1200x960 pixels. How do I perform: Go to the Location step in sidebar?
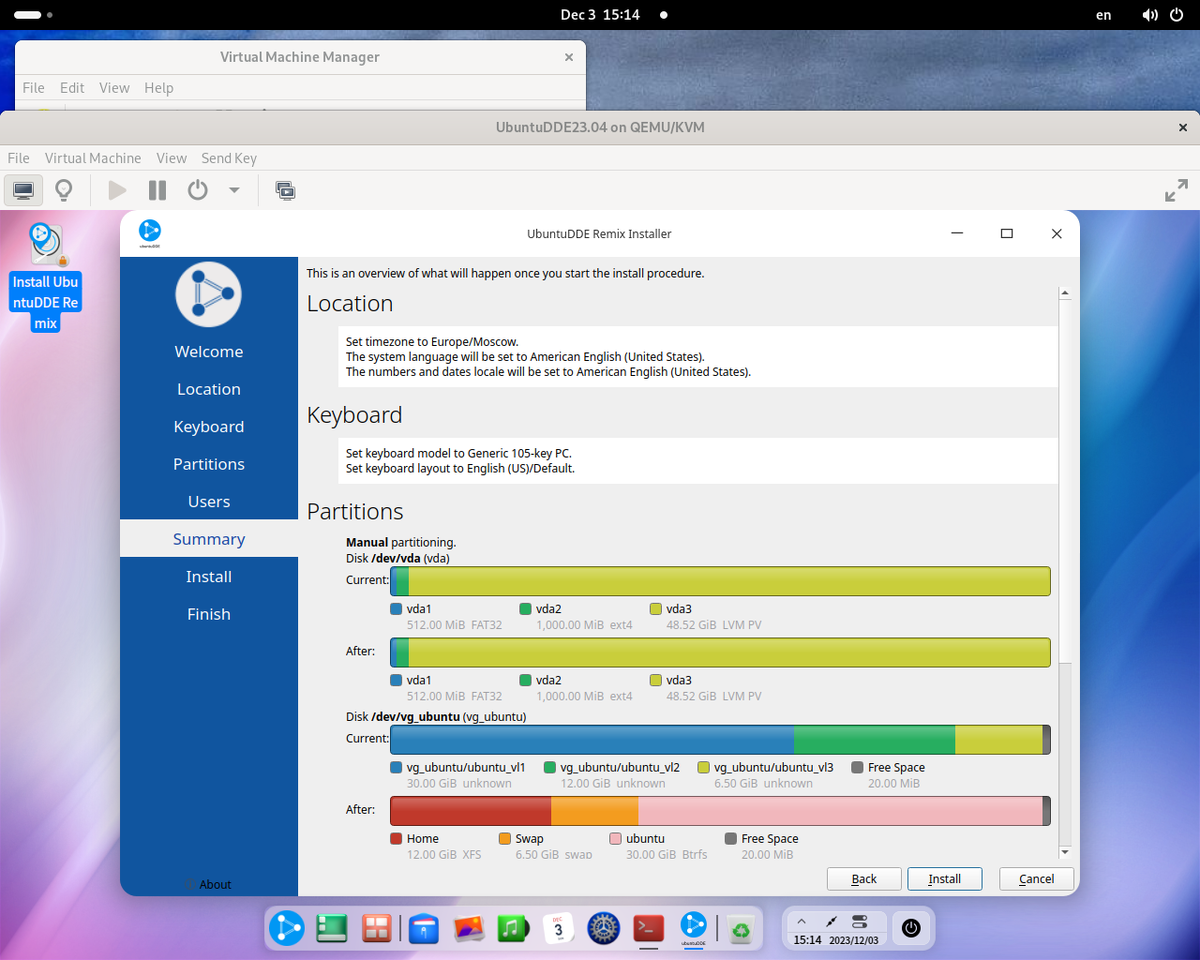(209, 389)
